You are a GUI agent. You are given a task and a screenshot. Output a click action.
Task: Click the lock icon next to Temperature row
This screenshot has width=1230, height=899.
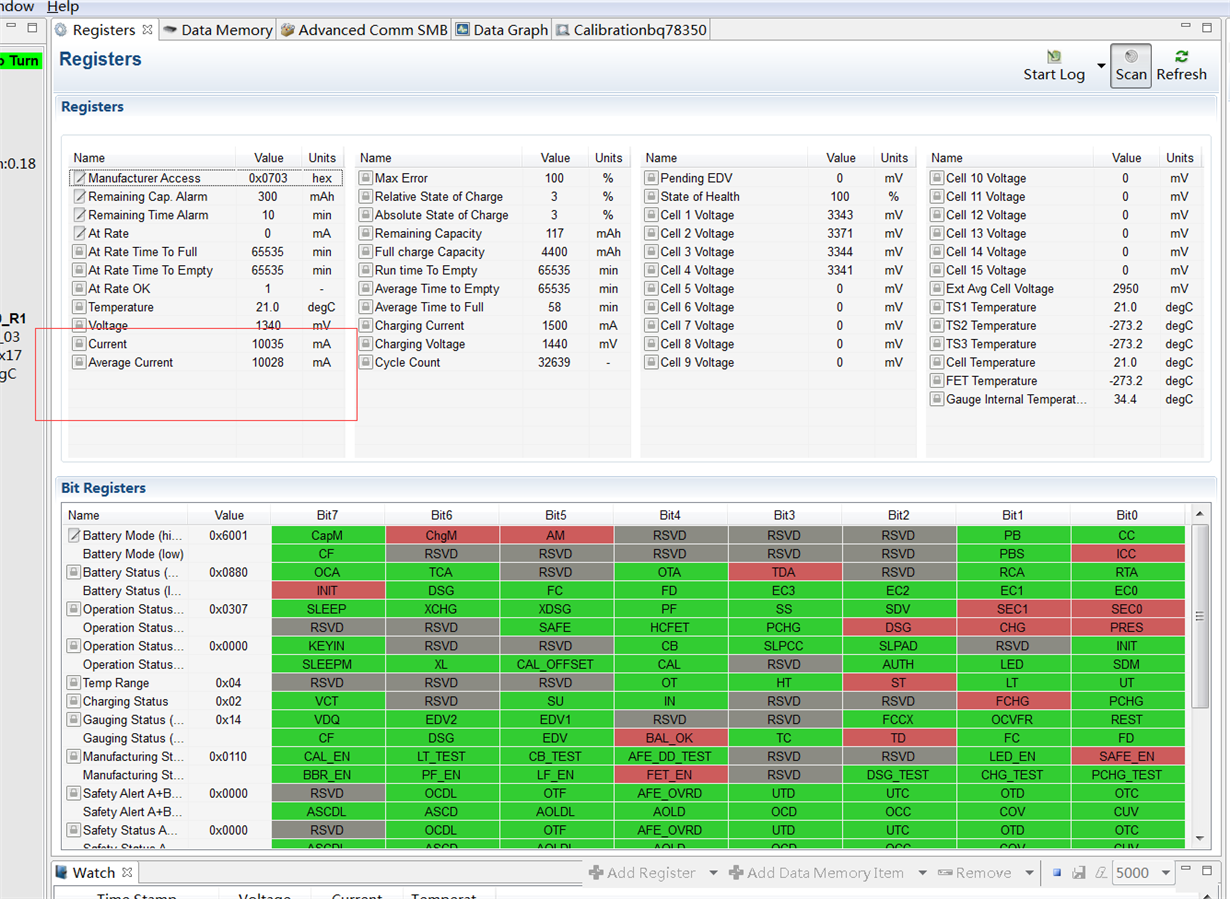[79, 307]
